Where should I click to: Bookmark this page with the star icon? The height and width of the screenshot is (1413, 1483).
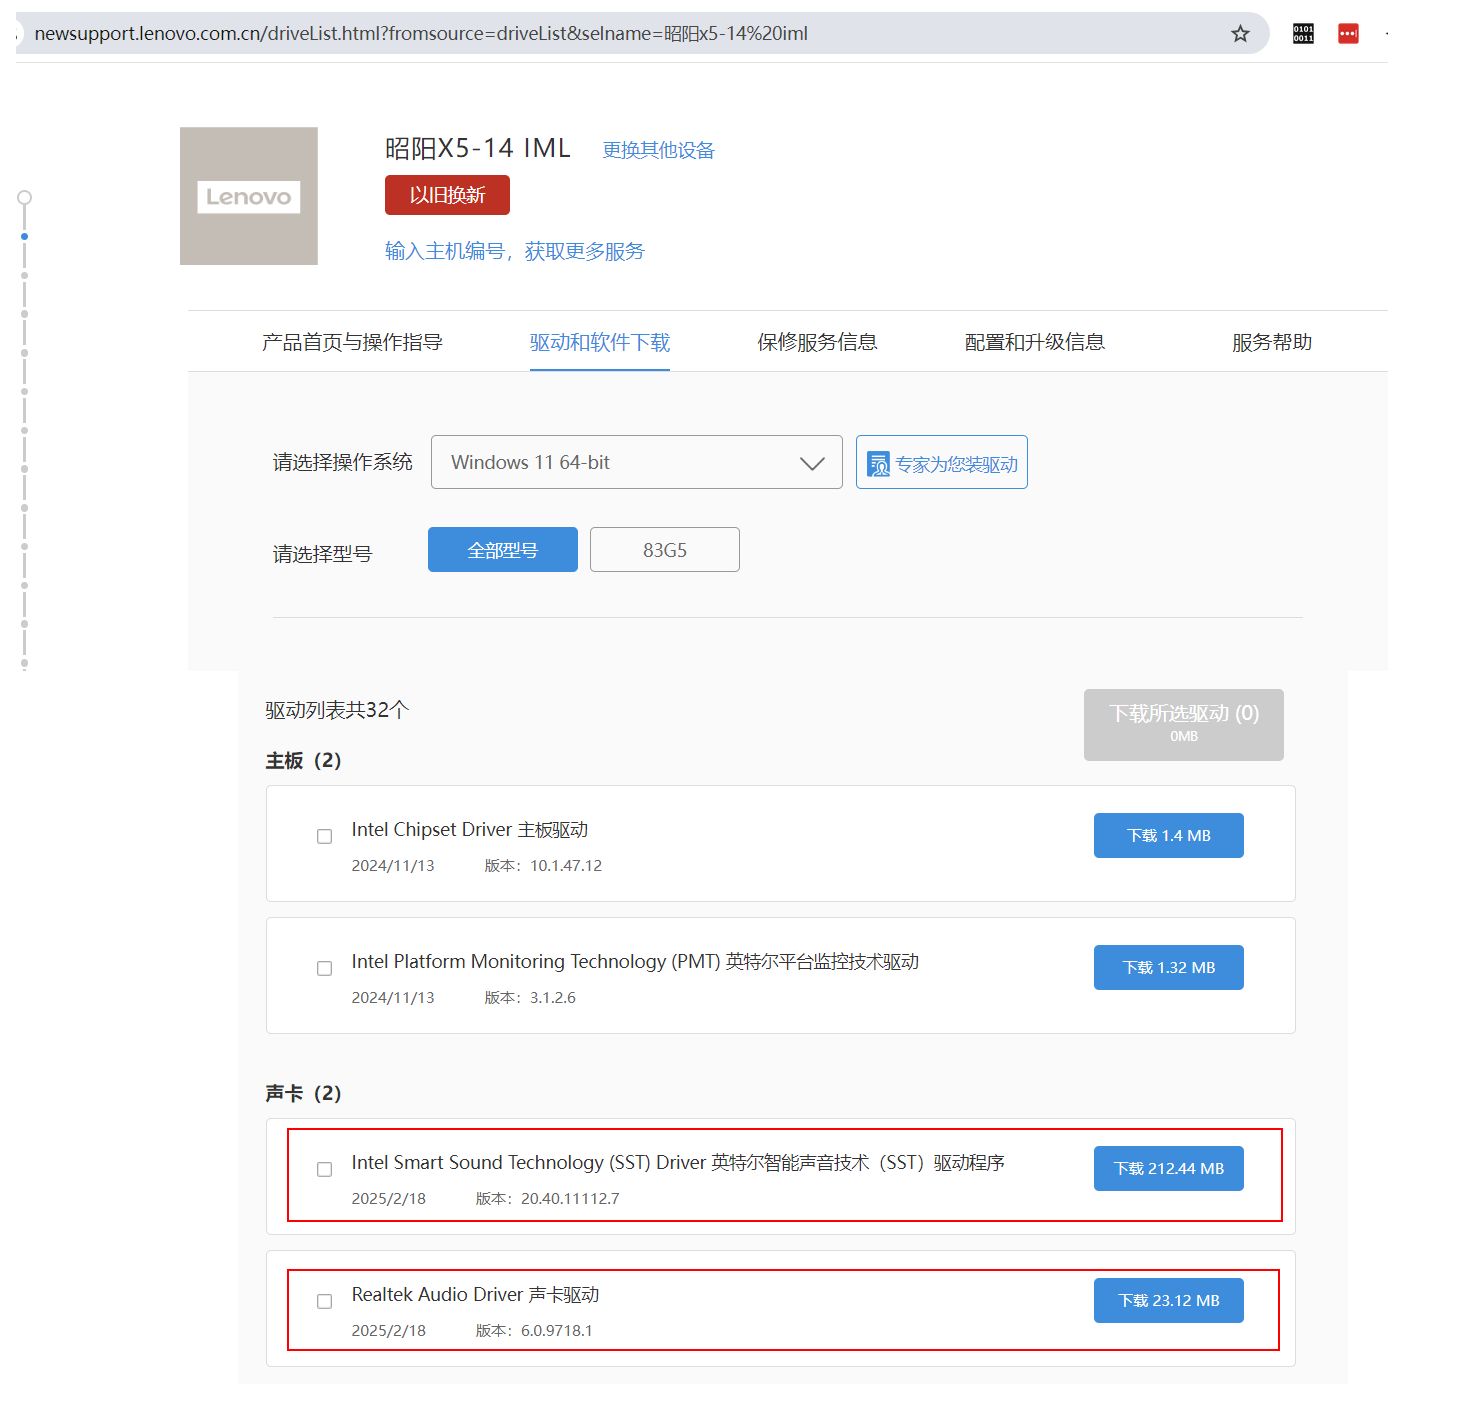(x=1240, y=34)
